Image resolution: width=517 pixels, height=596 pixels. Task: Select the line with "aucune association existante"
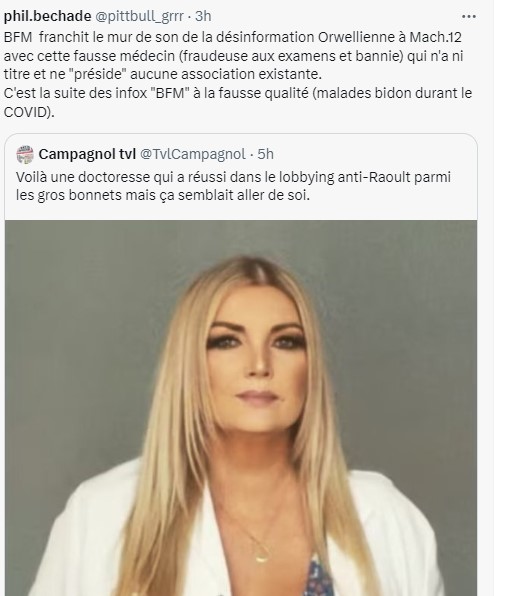click(x=163, y=74)
